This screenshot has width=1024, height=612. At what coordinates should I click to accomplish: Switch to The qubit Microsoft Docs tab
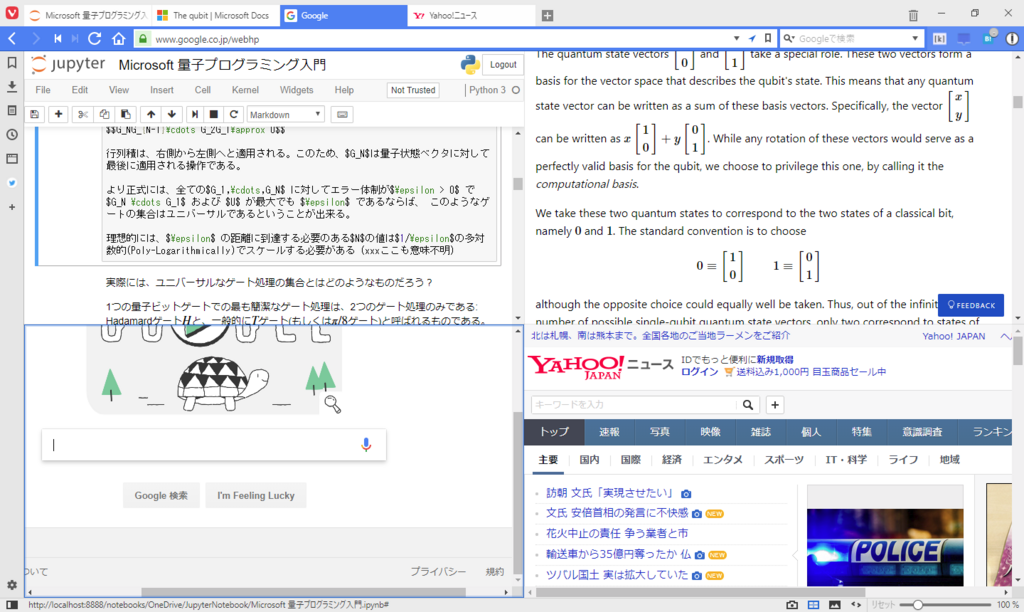(x=216, y=15)
